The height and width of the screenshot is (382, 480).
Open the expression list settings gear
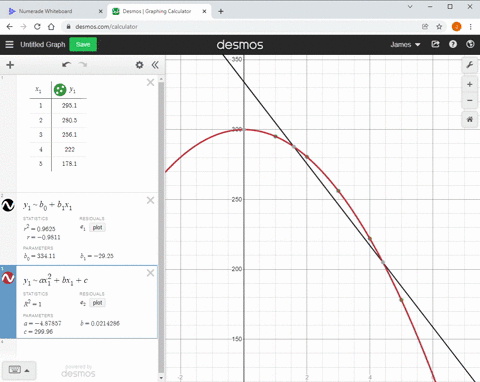pyautogui.click(x=139, y=65)
